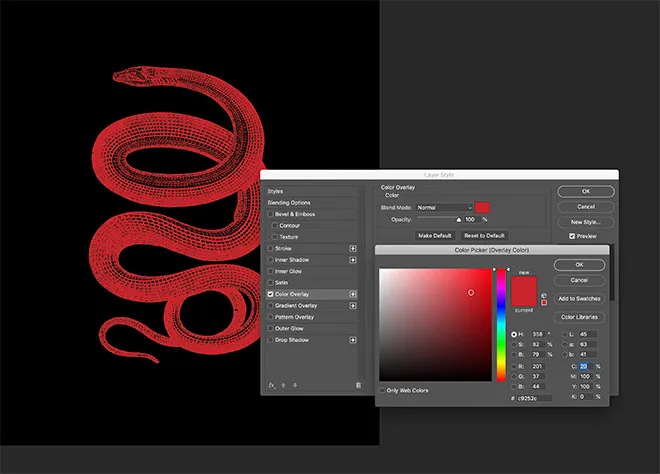Enable the Stroke effect checkbox
This screenshot has width=660, height=474.
pos(271,248)
